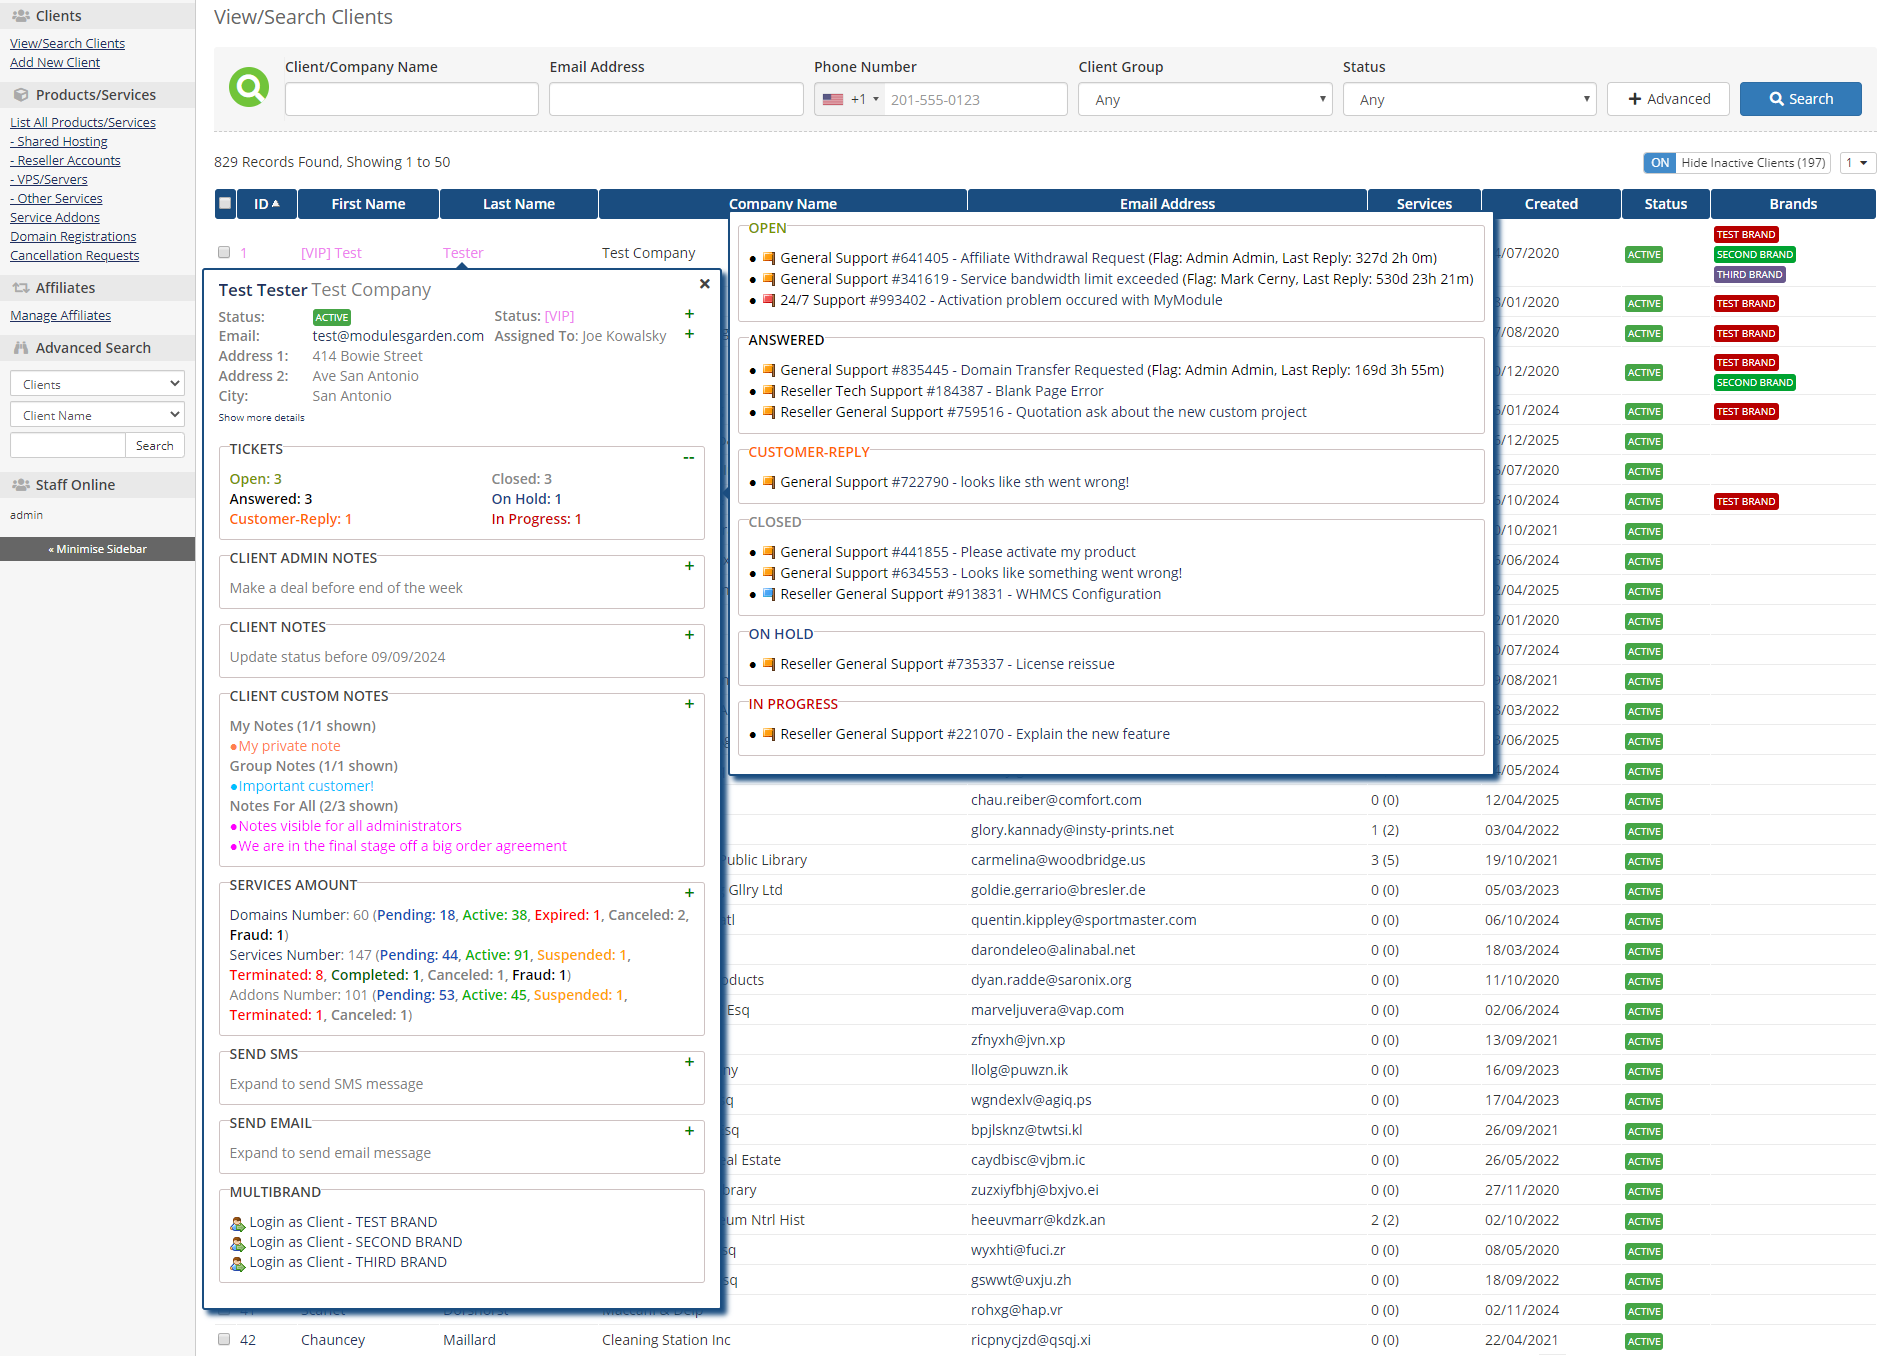Image resolution: width=1886 pixels, height=1356 pixels.
Task: Sort the table by Last Name column
Action: 518,204
